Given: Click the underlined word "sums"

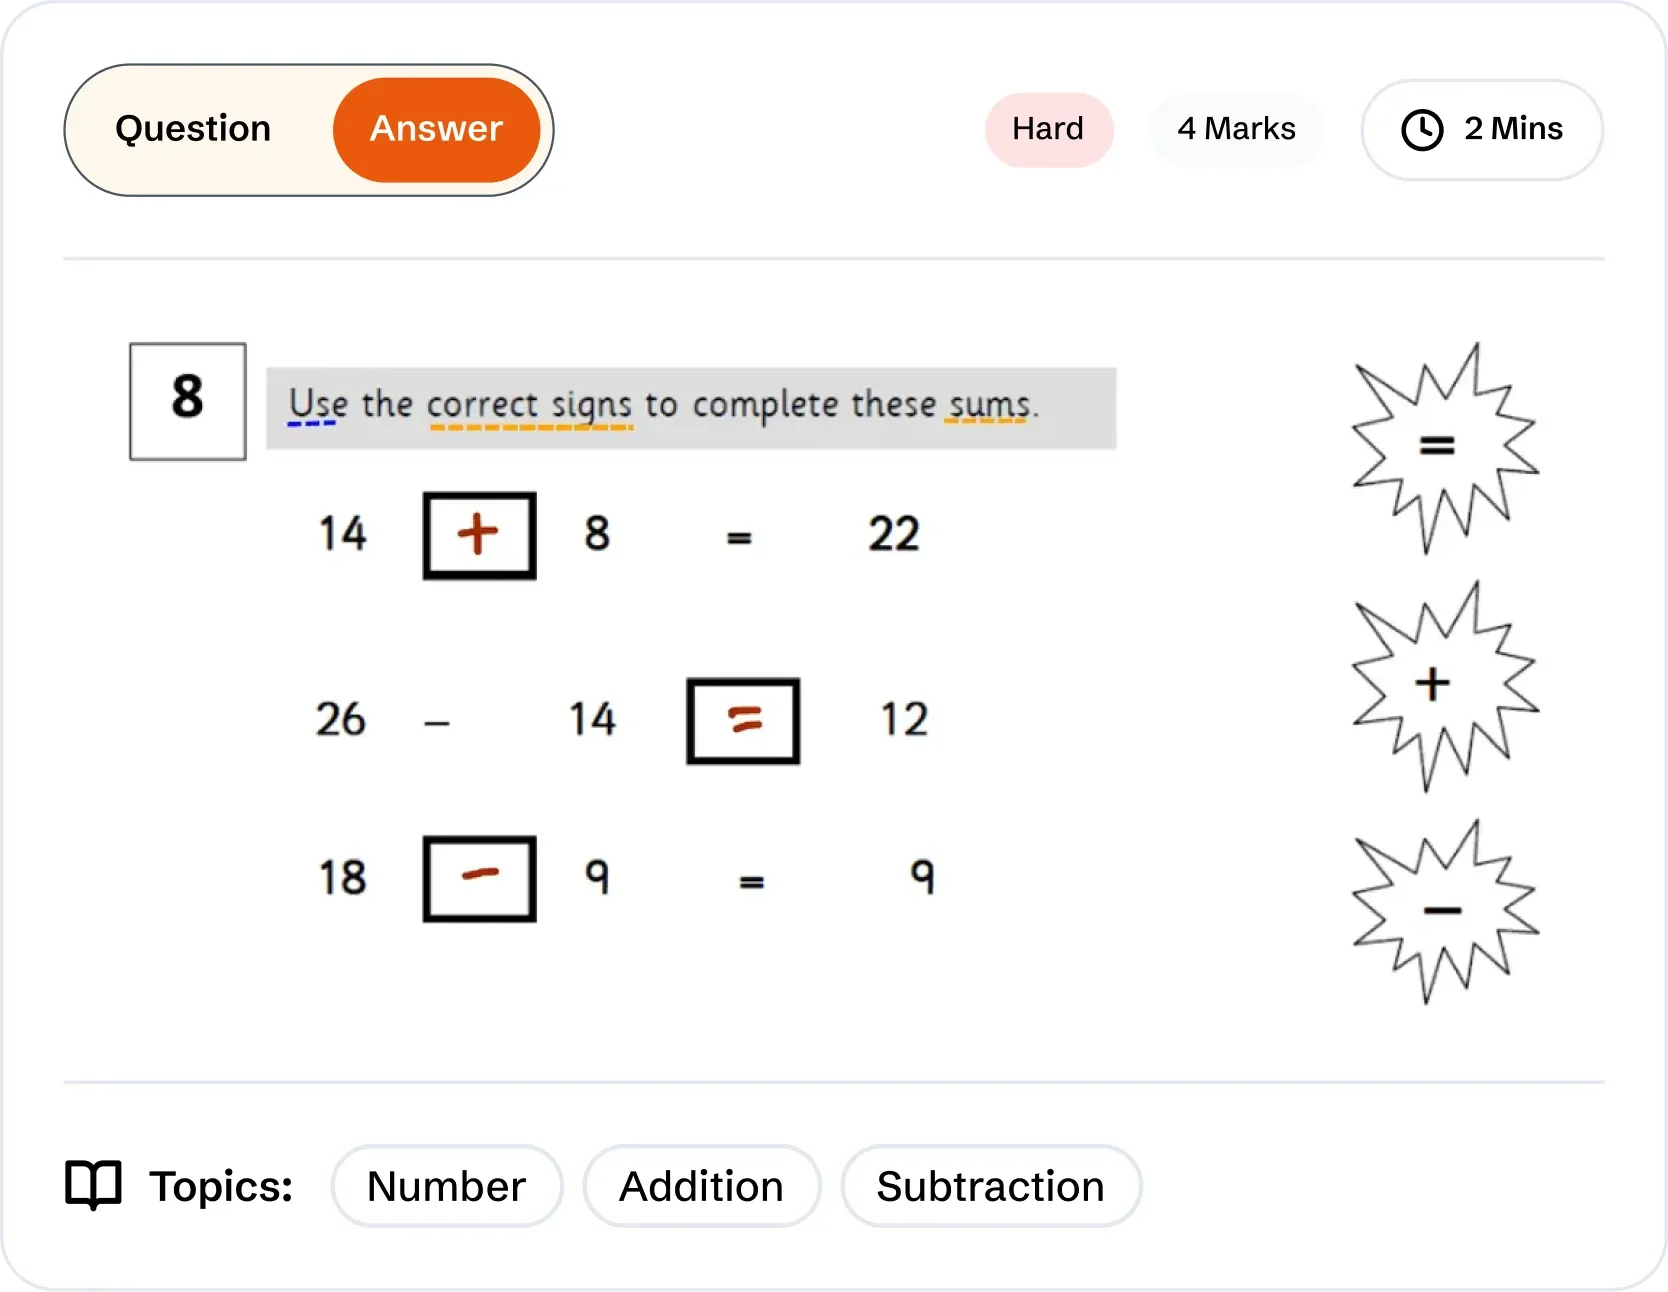Looking at the screenshot, I should tap(988, 405).
